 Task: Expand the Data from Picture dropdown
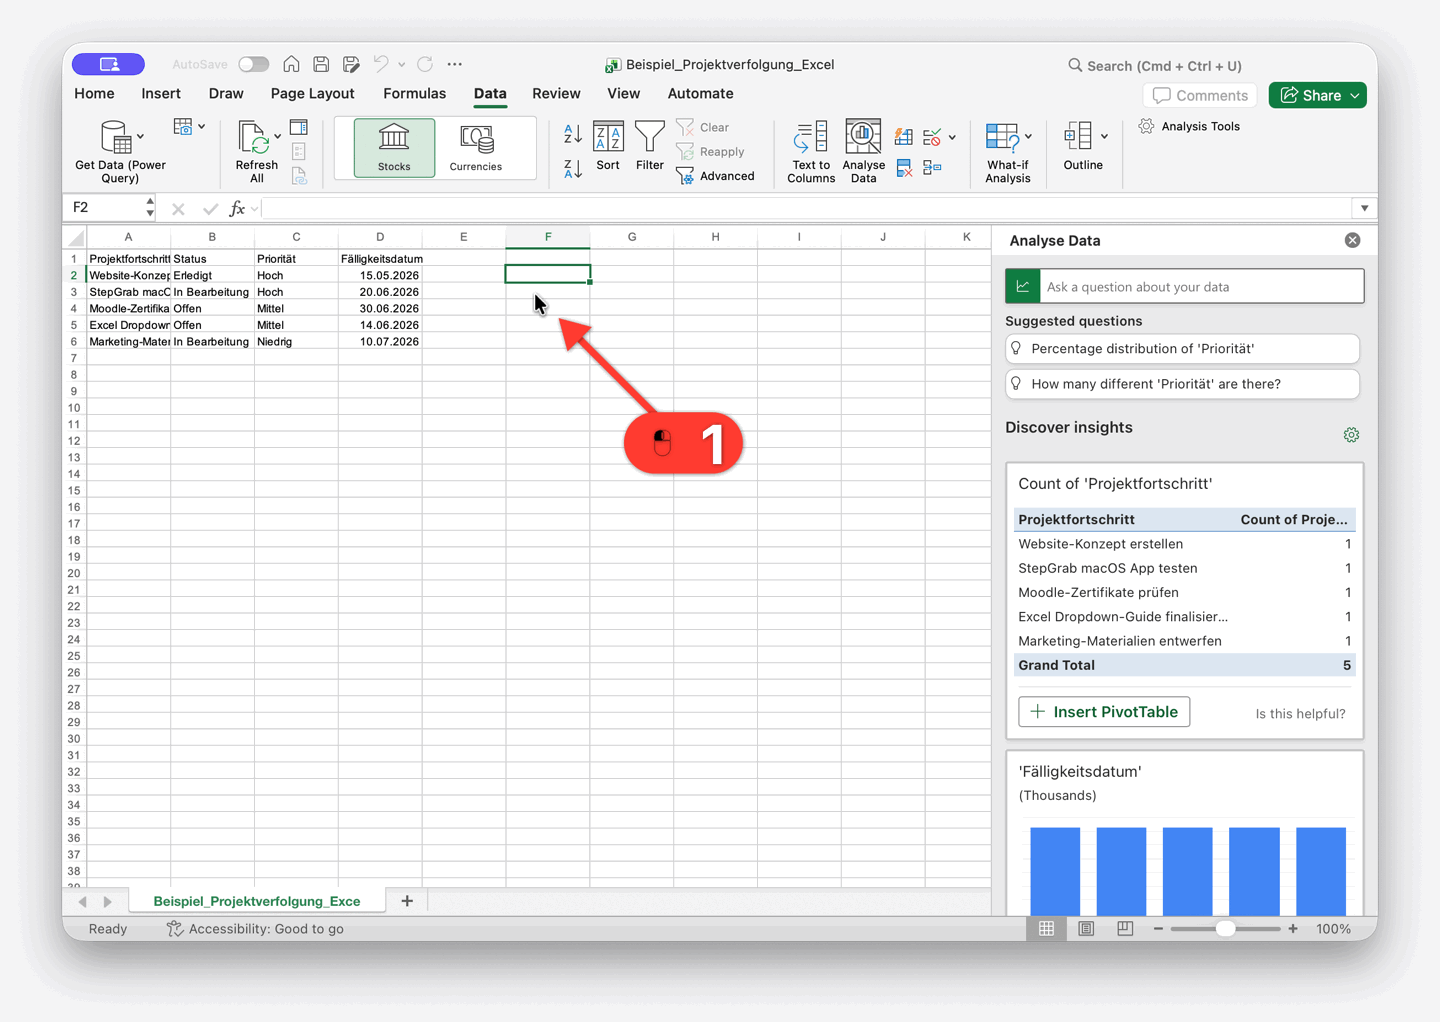click(202, 127)
